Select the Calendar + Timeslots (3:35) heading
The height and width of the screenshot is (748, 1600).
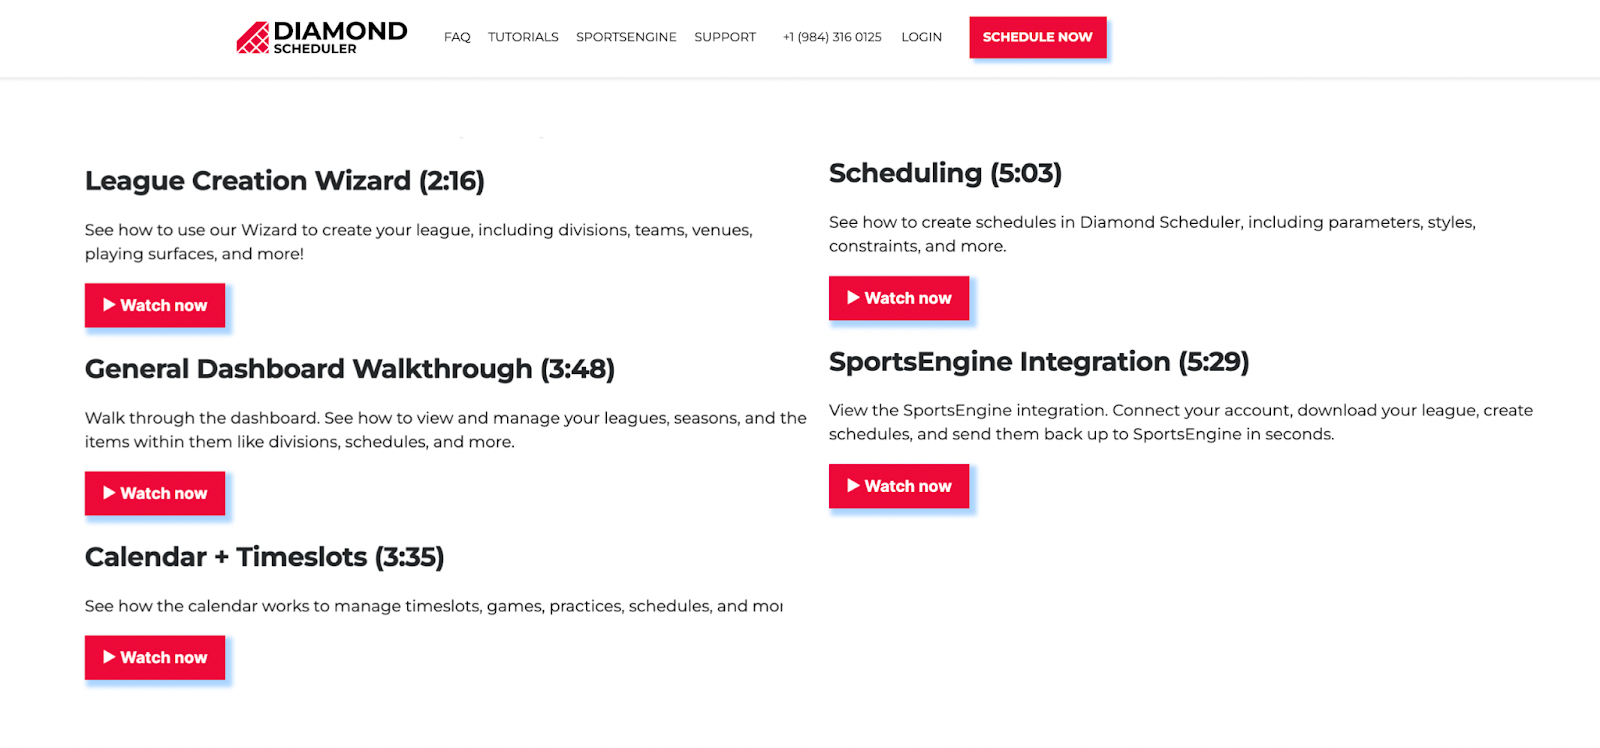pyautogui.click(x=265, y=557)
